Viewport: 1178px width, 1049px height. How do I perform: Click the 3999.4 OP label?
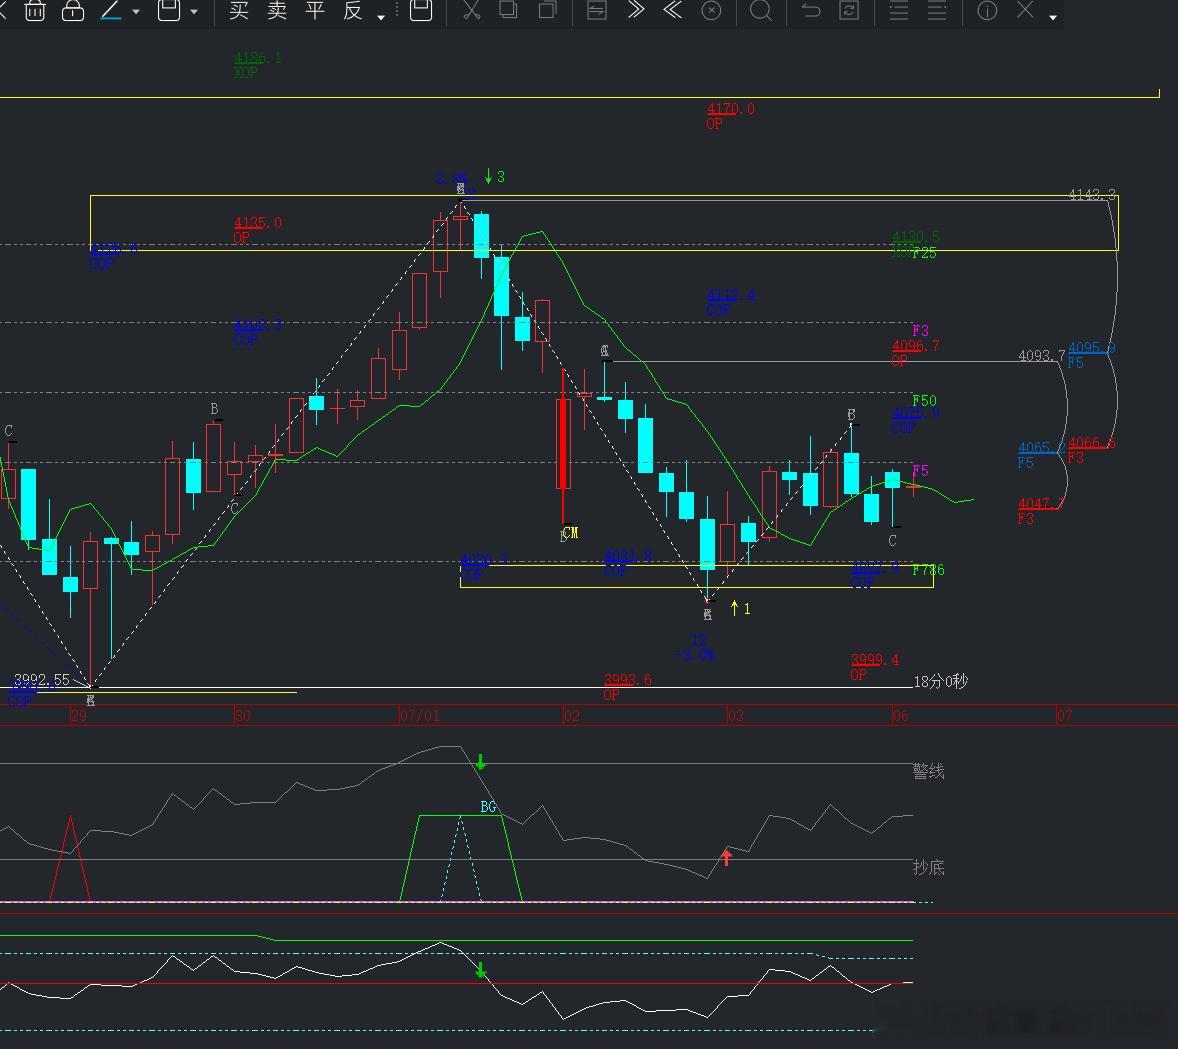point(874,667)
